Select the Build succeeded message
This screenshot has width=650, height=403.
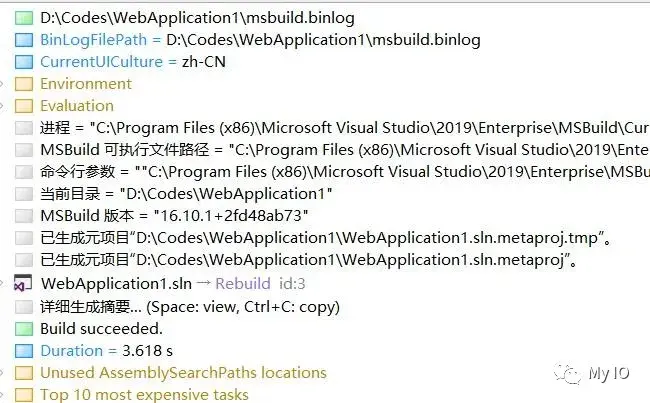pos(101,329)
